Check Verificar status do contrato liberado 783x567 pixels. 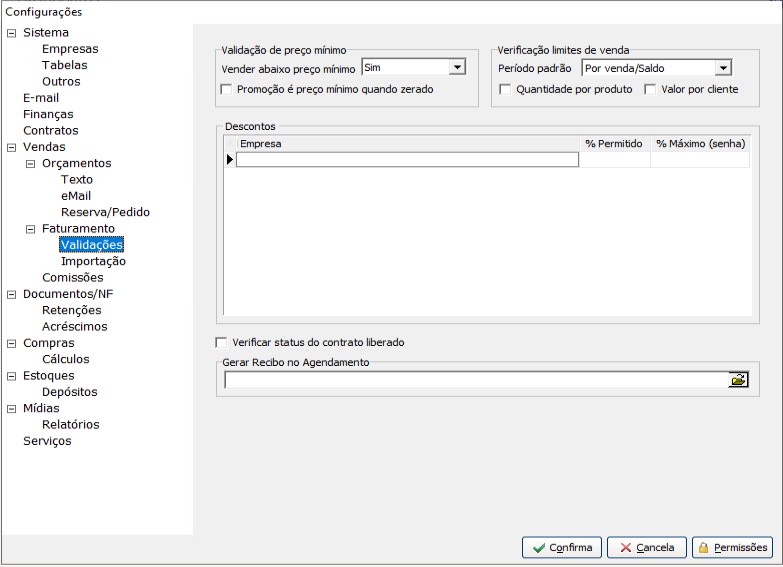pyautogui.click(x=221, y=342)
